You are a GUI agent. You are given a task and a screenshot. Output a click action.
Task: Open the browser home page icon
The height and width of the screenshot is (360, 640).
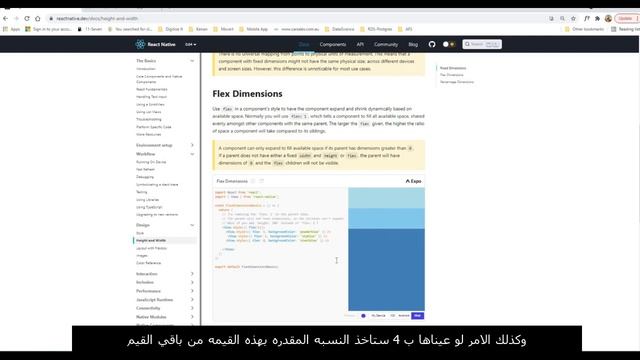(38, 18)
